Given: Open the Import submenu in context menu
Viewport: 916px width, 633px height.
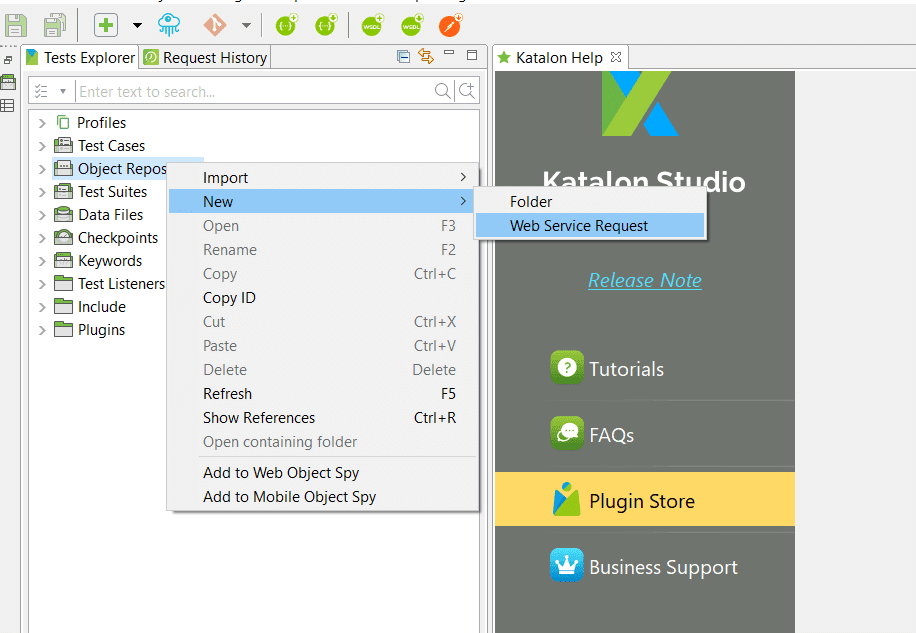Looking at the screenshot, I should (x=322, y=178).
